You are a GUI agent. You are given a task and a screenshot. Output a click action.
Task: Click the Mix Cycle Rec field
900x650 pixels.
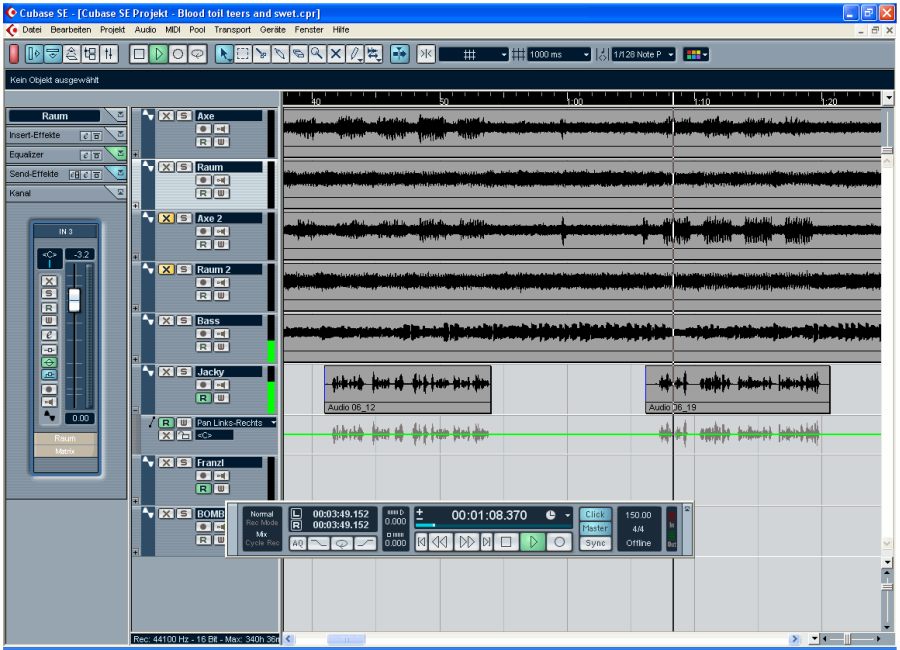click(x=262, y=539)
